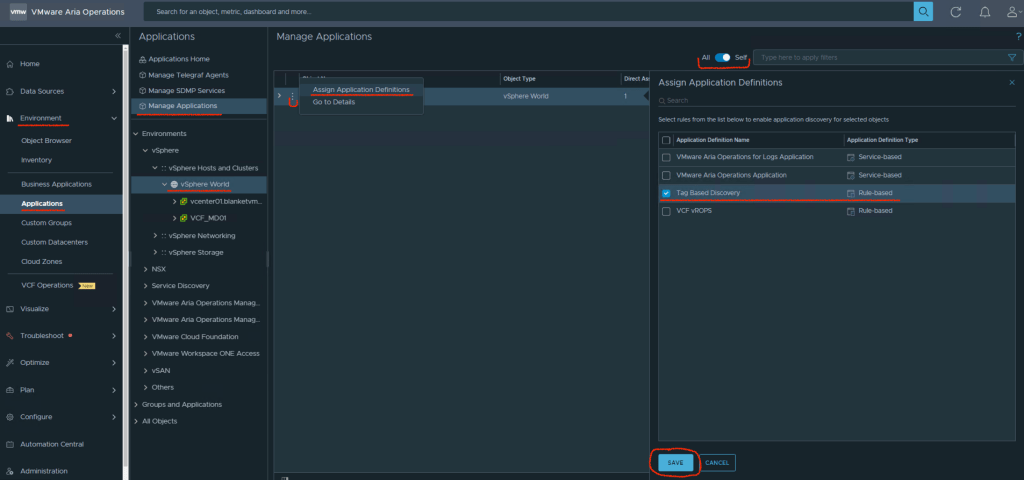Open Cloud Zones link
Viewport: 1024px width, 480px height.
(42, 261)
